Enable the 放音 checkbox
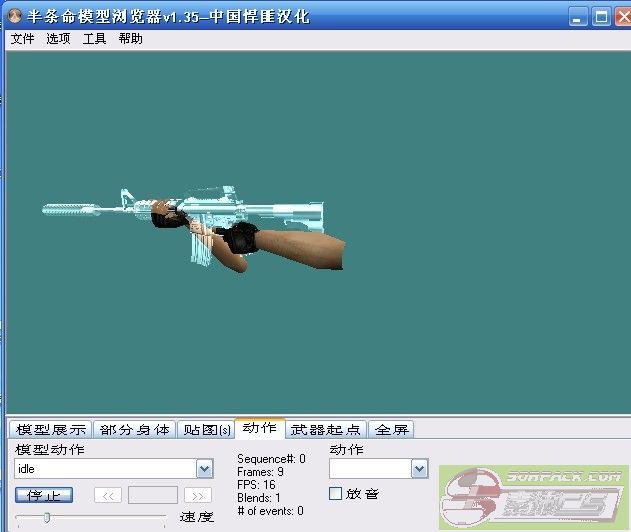 click(x=336, y=493)
